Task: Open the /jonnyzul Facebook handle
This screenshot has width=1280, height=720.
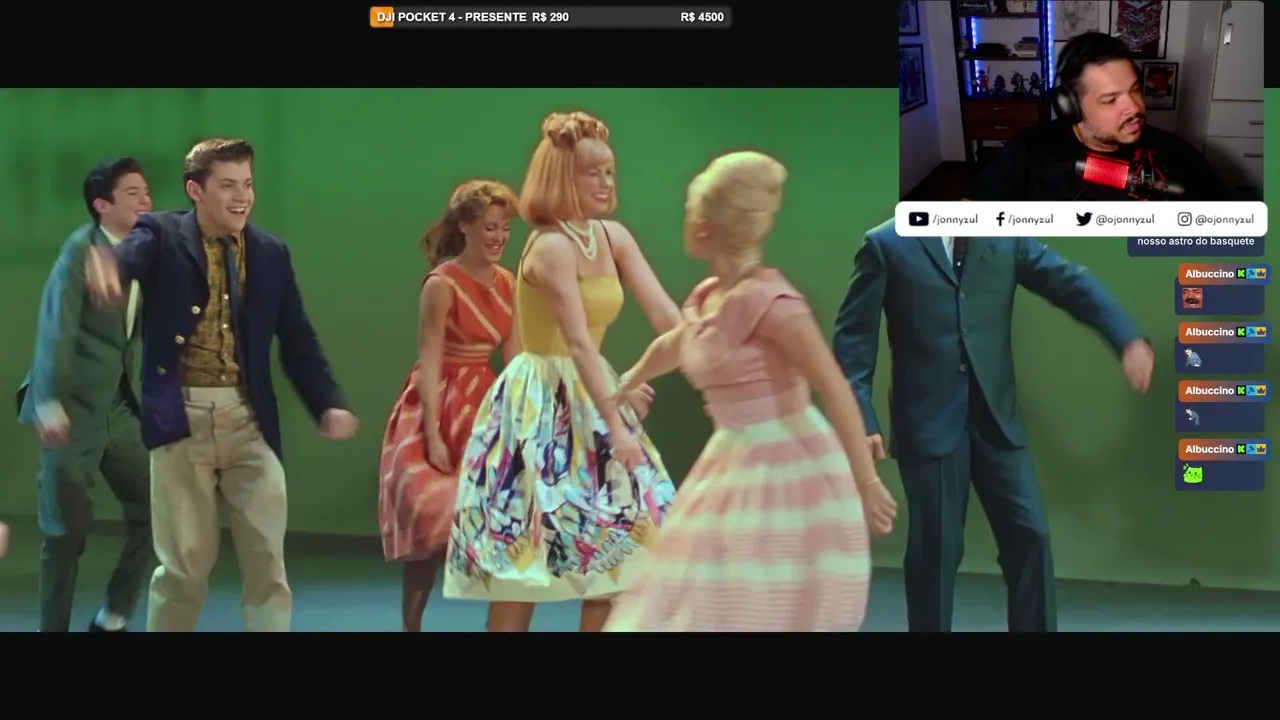Action: pyautogui.click(x=1030, y=219)
